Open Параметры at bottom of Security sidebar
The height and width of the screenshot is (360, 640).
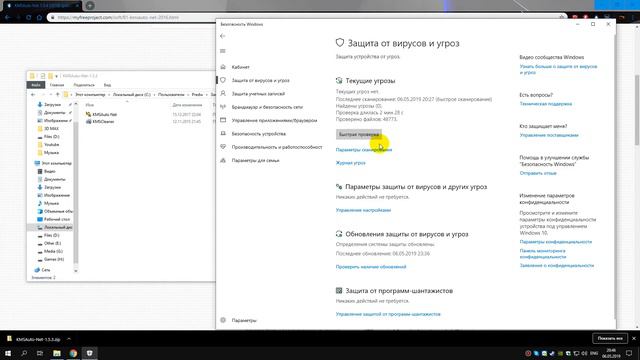point(244,320)
